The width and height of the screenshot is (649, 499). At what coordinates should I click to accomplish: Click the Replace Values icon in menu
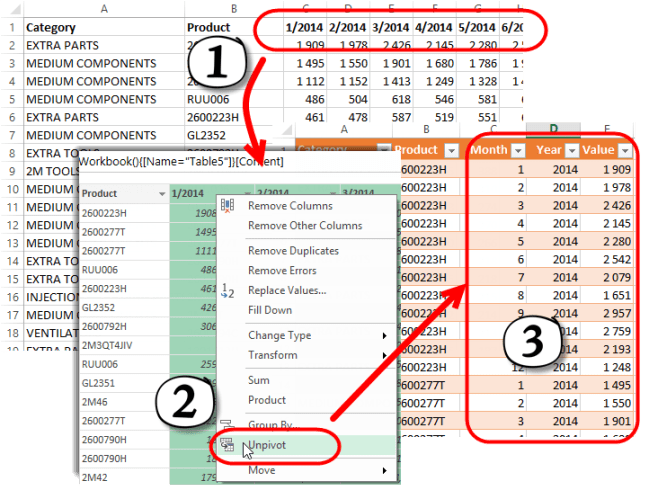(x=227, y=290)
